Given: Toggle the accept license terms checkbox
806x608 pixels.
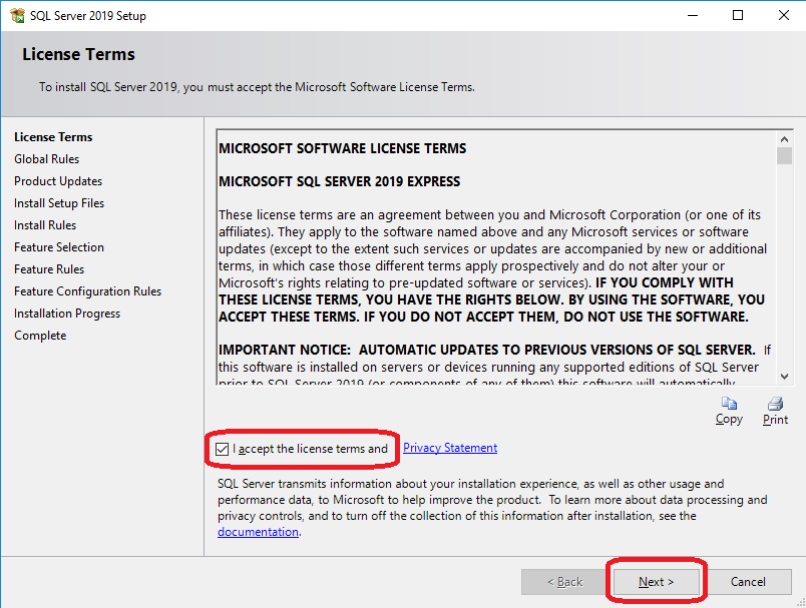Looking at the screenshot, I should click(x=222, y=449).
